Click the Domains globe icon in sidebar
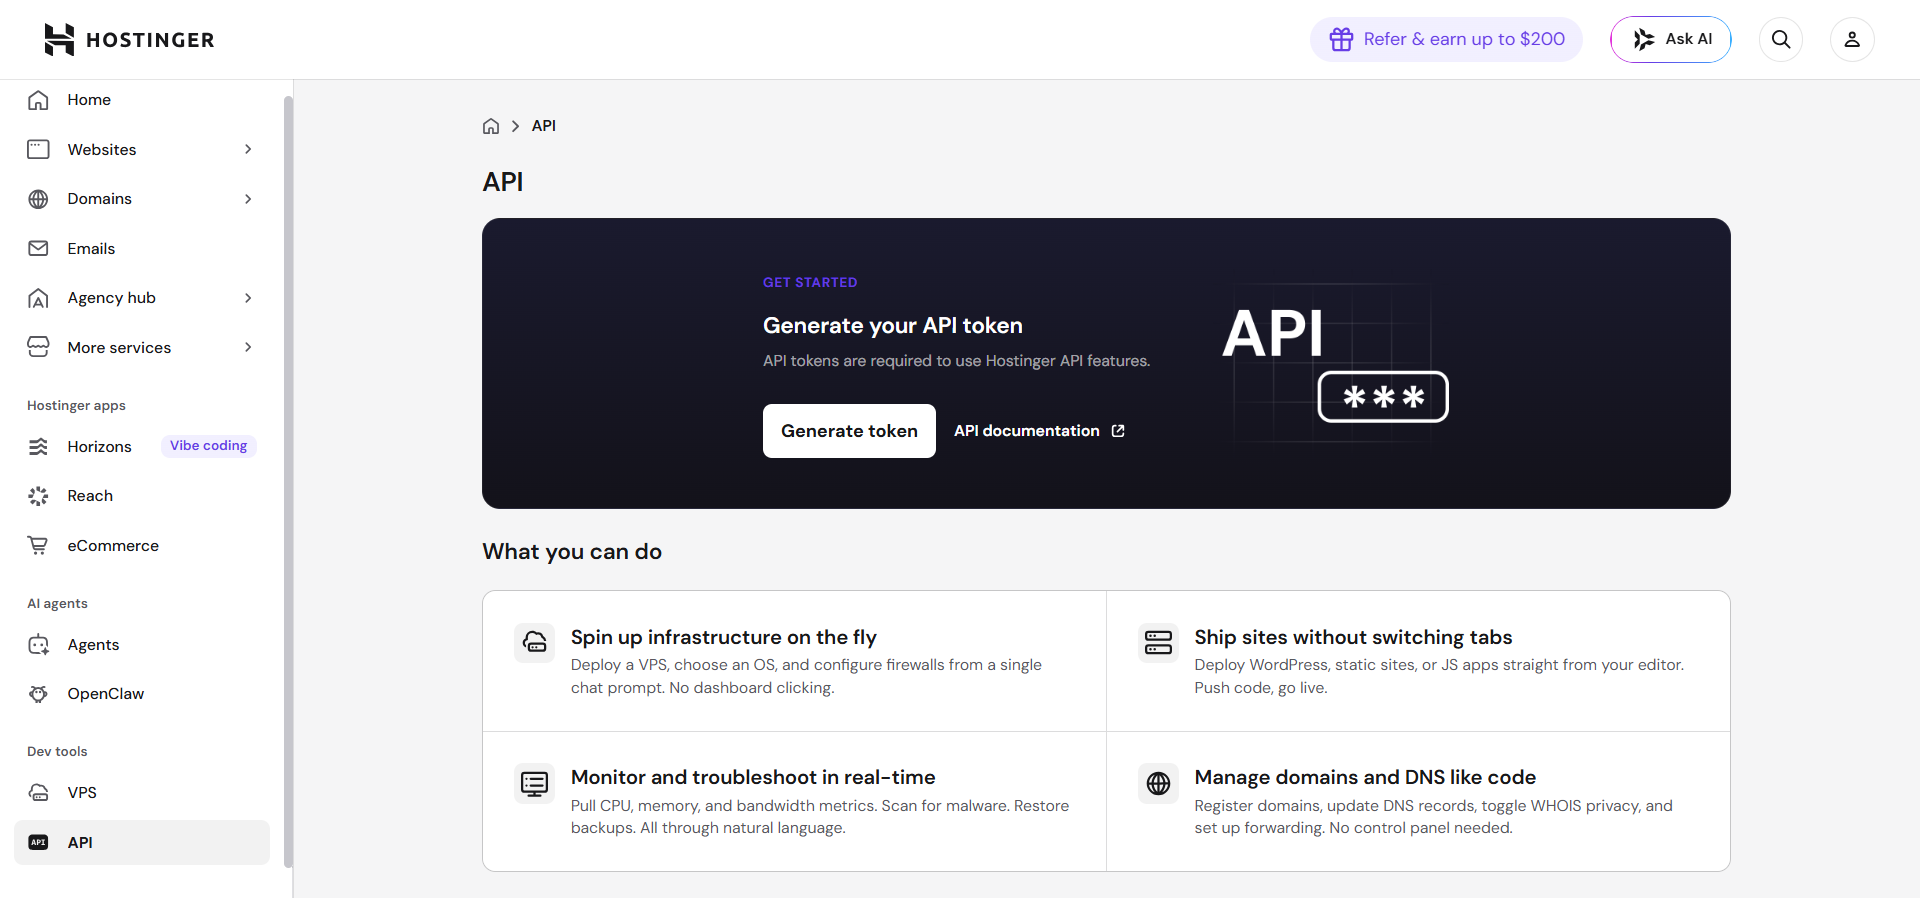Image resolution: width=1920 pixels, height=898 pixels. tap(38, 199)
